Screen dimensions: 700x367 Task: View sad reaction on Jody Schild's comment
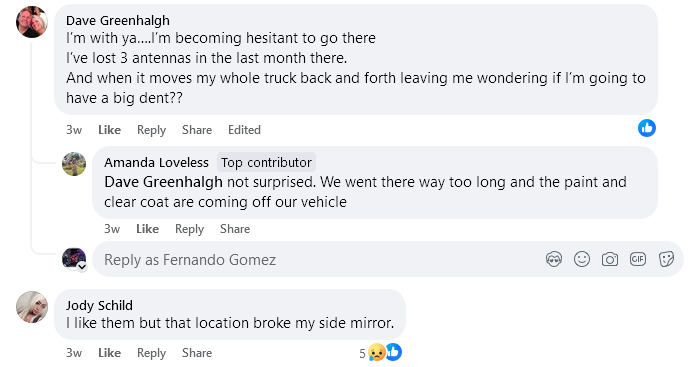(x=377, y=353)
